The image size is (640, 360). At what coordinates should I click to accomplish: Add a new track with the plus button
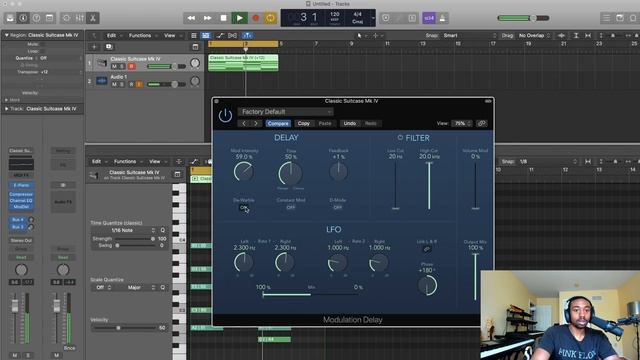coord(94,47)
